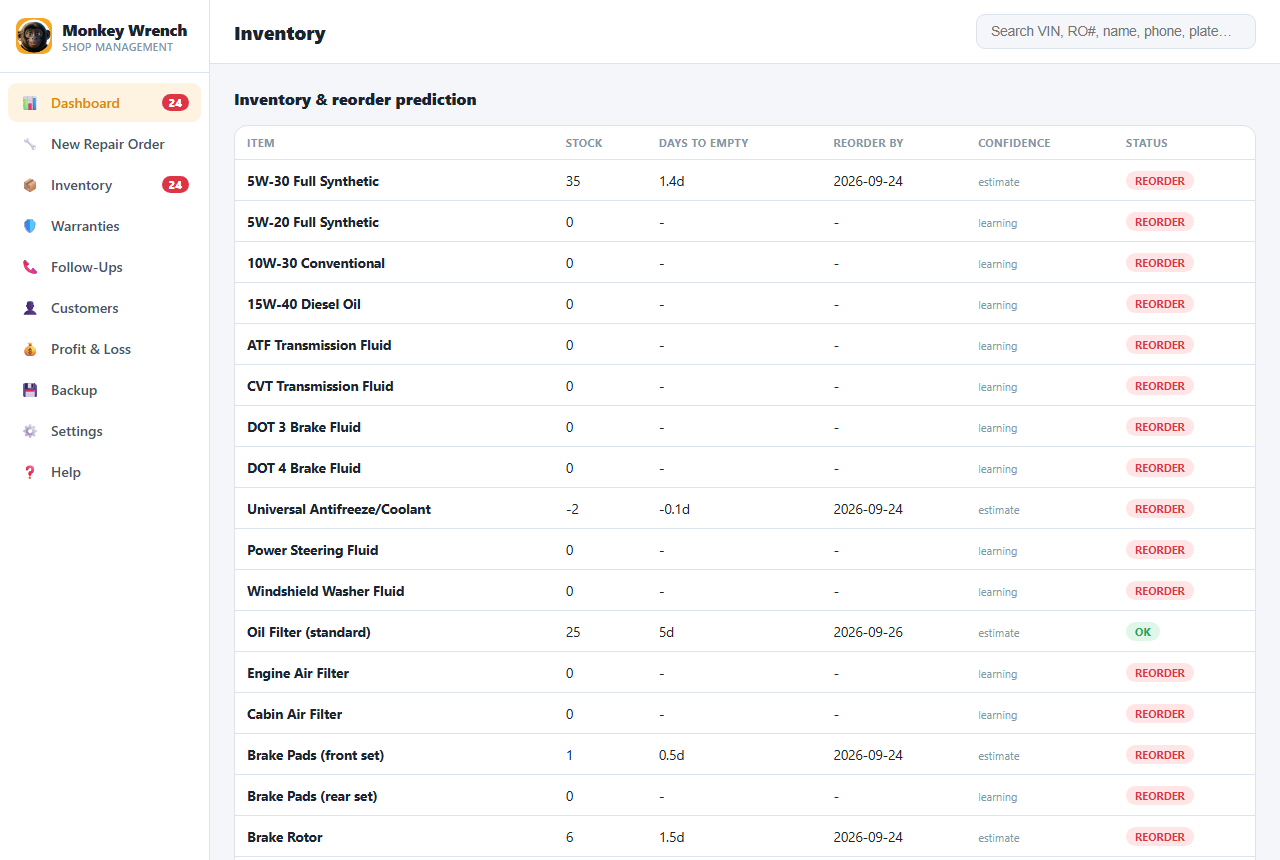Click the 24 badge next to Dashboard

click(x=175, y=103)
